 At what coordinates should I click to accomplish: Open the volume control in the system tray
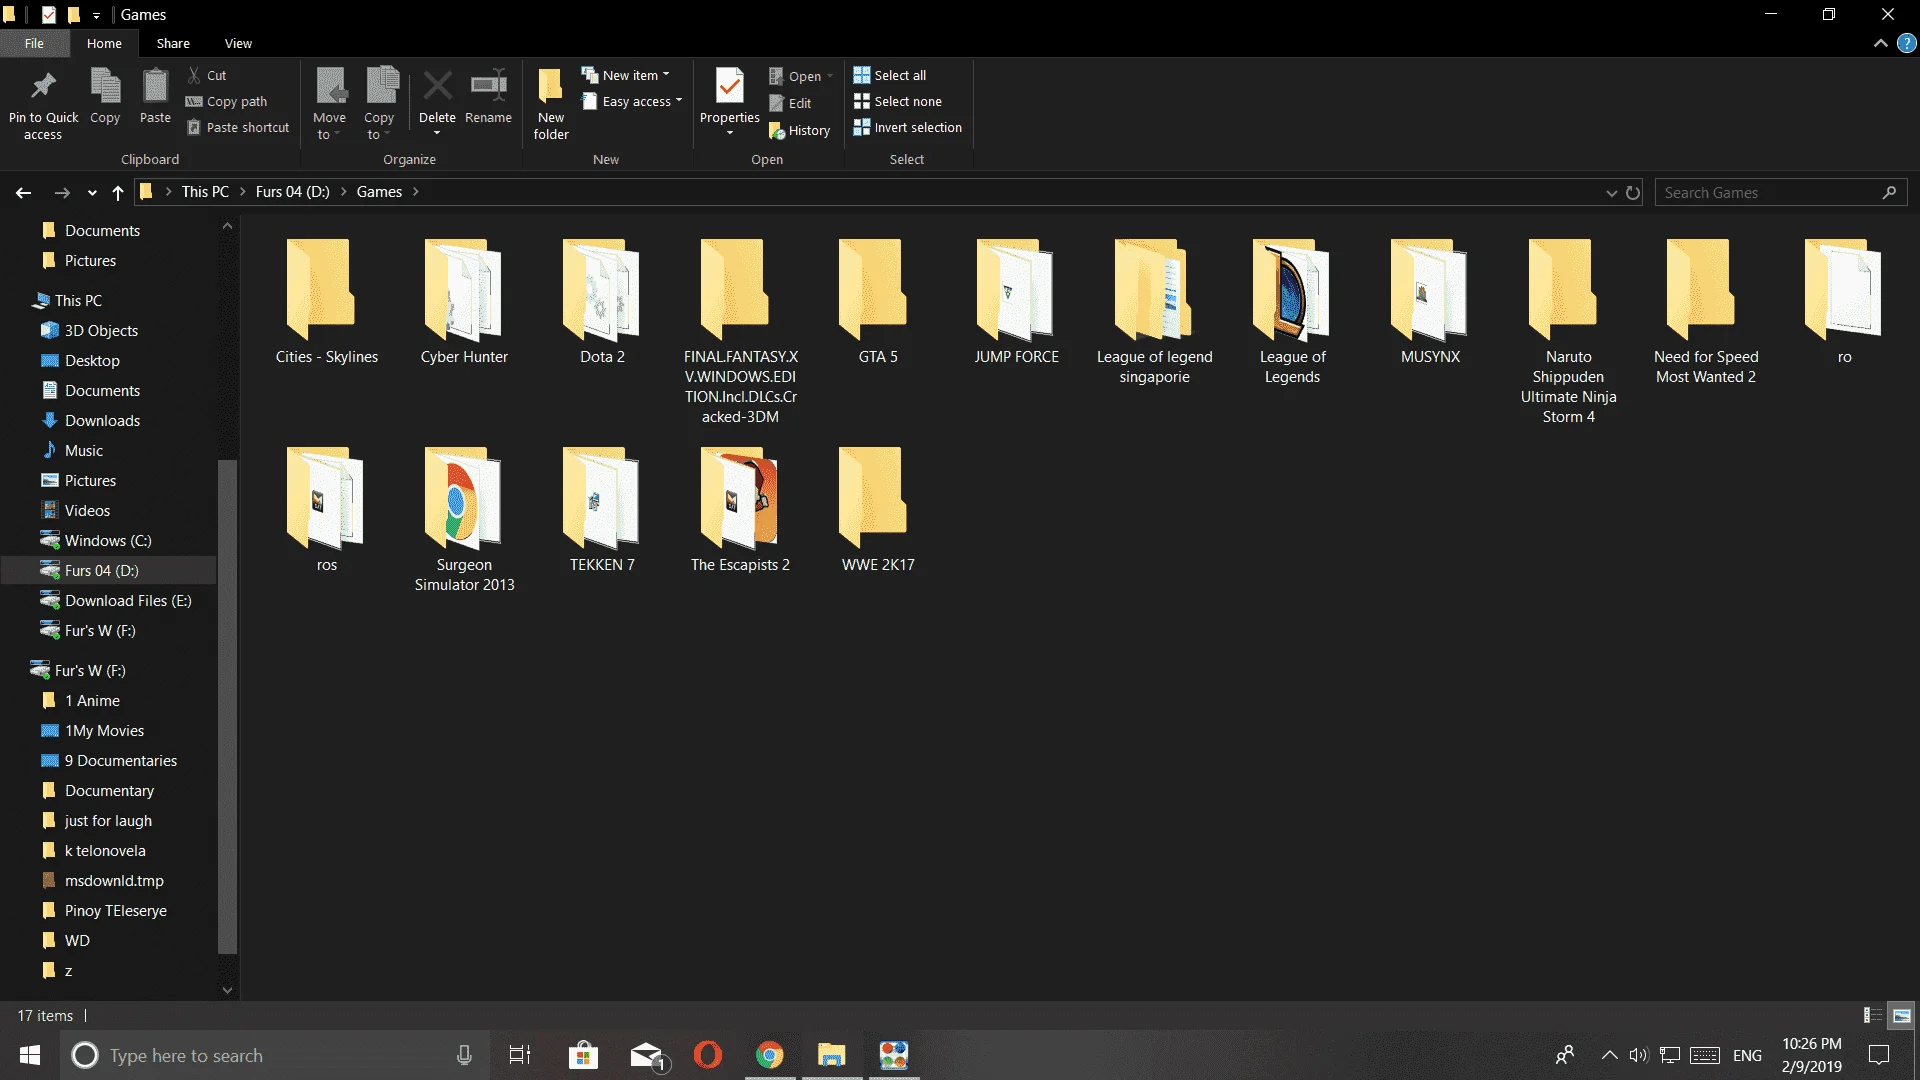[x=1638, y=1055]
